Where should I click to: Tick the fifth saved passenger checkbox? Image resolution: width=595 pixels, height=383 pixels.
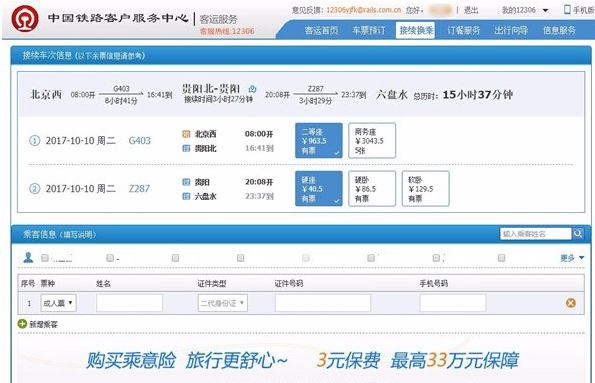(306, 258)
